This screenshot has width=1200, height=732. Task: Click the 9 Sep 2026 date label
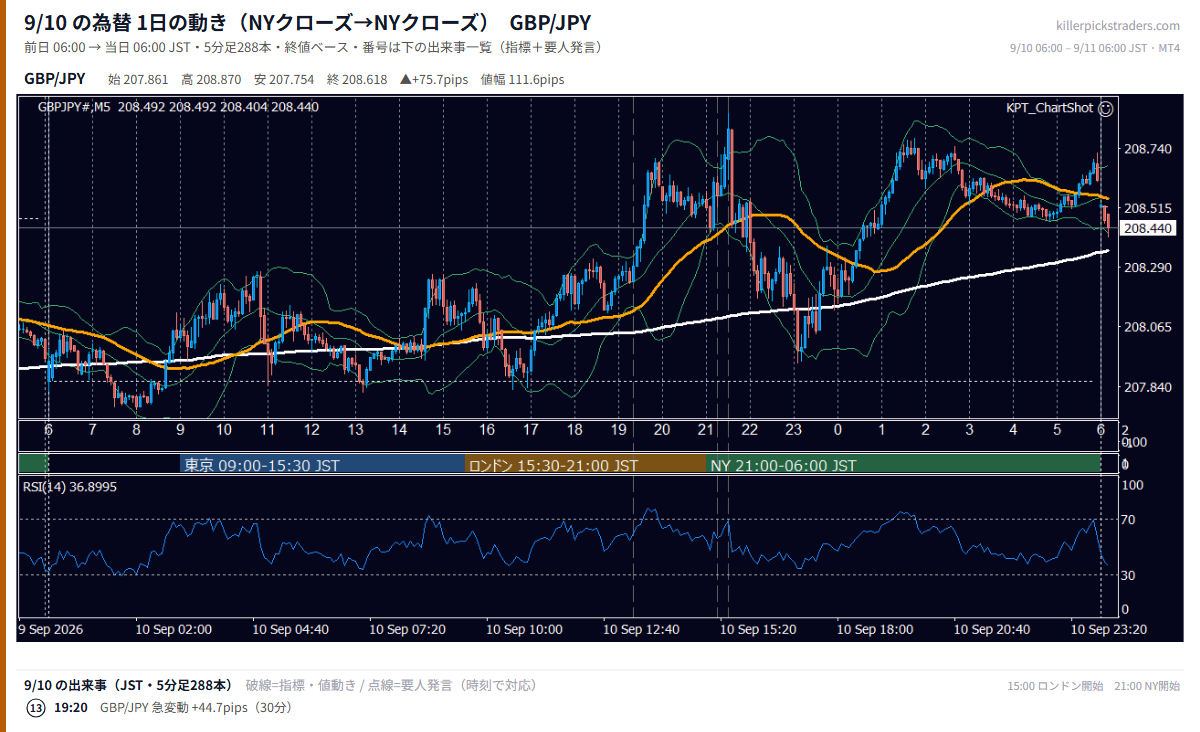pos(52,630)
